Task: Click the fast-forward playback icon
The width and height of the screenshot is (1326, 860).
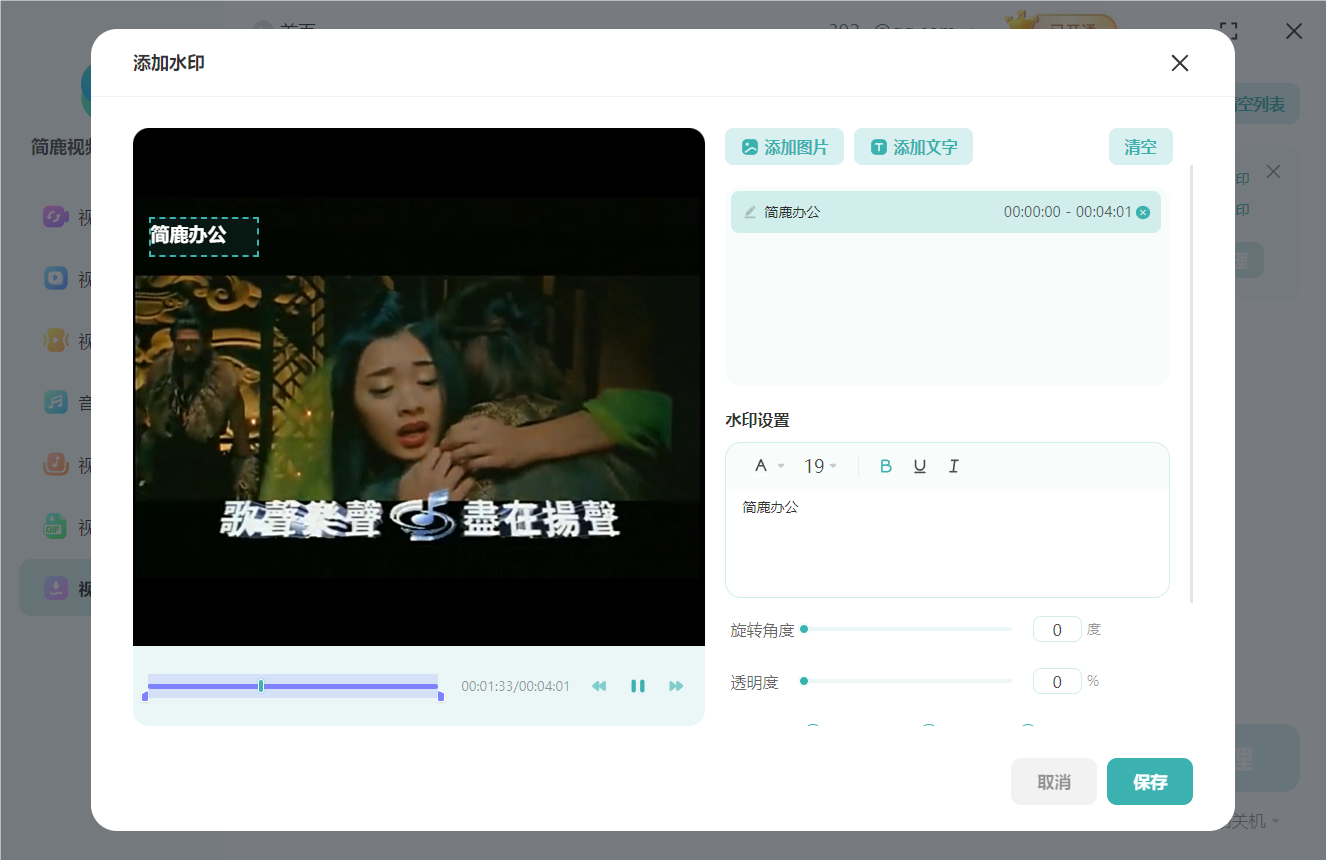Action: click(676, 686)
